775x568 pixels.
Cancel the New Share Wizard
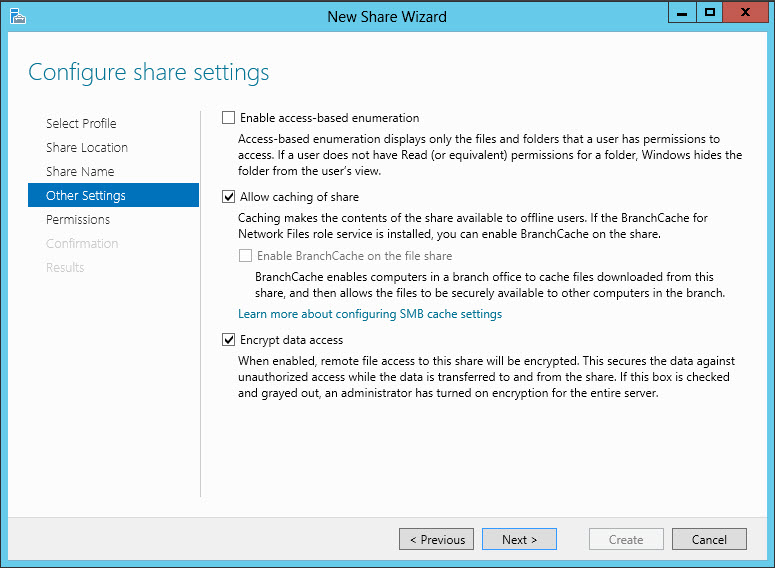pyautogui.click(x=709, y=539)
